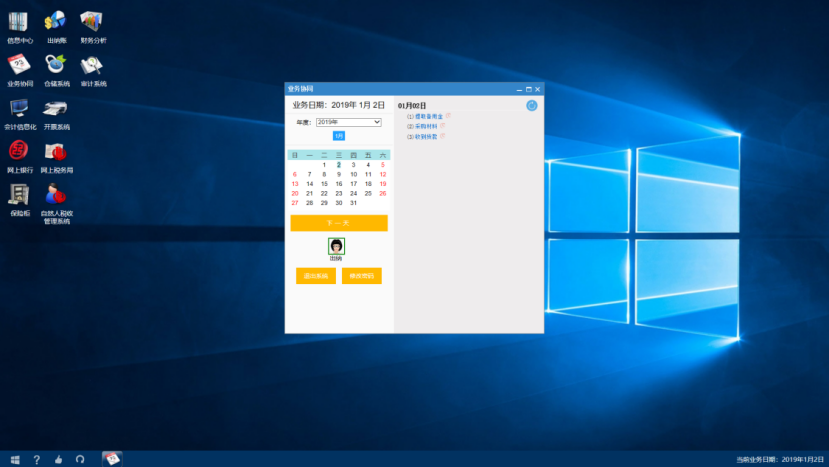Viewport: 829px width, 467px height.
Task: Open the 收到货款 task link
Action: (x=426, y=136)
